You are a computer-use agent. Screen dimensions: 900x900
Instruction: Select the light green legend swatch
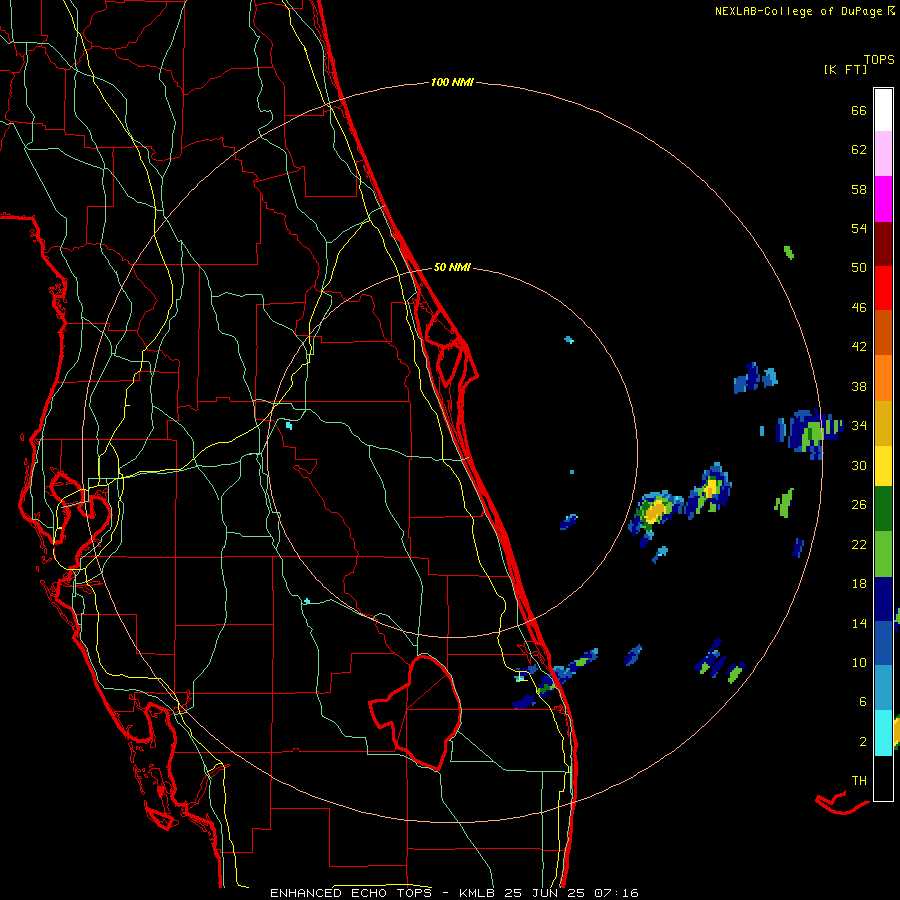pyautogui.click(x=883, y=554)
